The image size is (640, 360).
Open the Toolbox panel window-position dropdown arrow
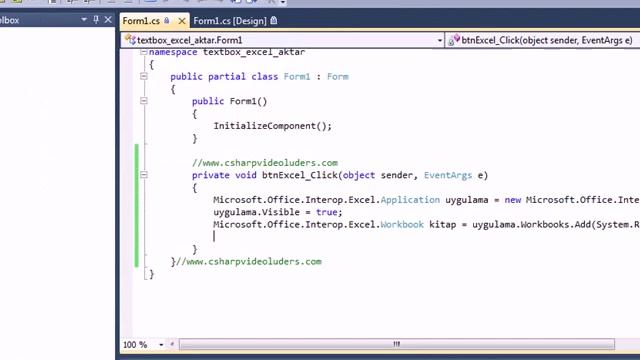pos(84,20)
